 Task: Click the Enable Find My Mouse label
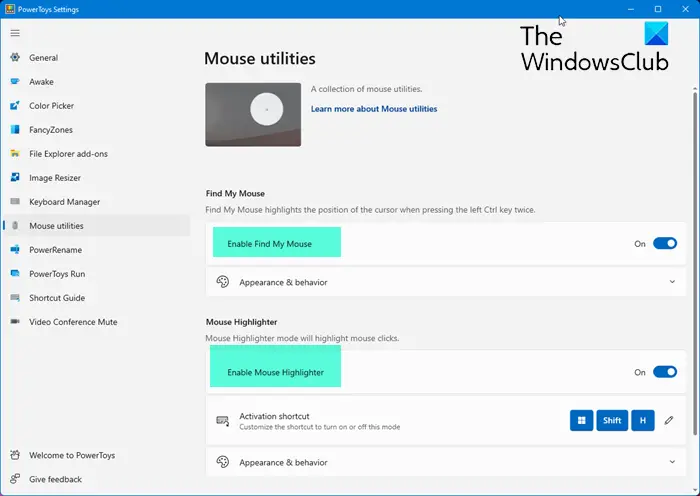[x=269, y=244]
